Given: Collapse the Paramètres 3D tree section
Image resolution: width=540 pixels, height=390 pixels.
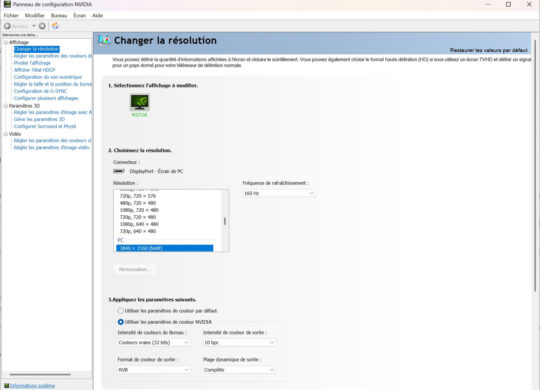Looking at the screenshot, I should click(x=6, y=106).
